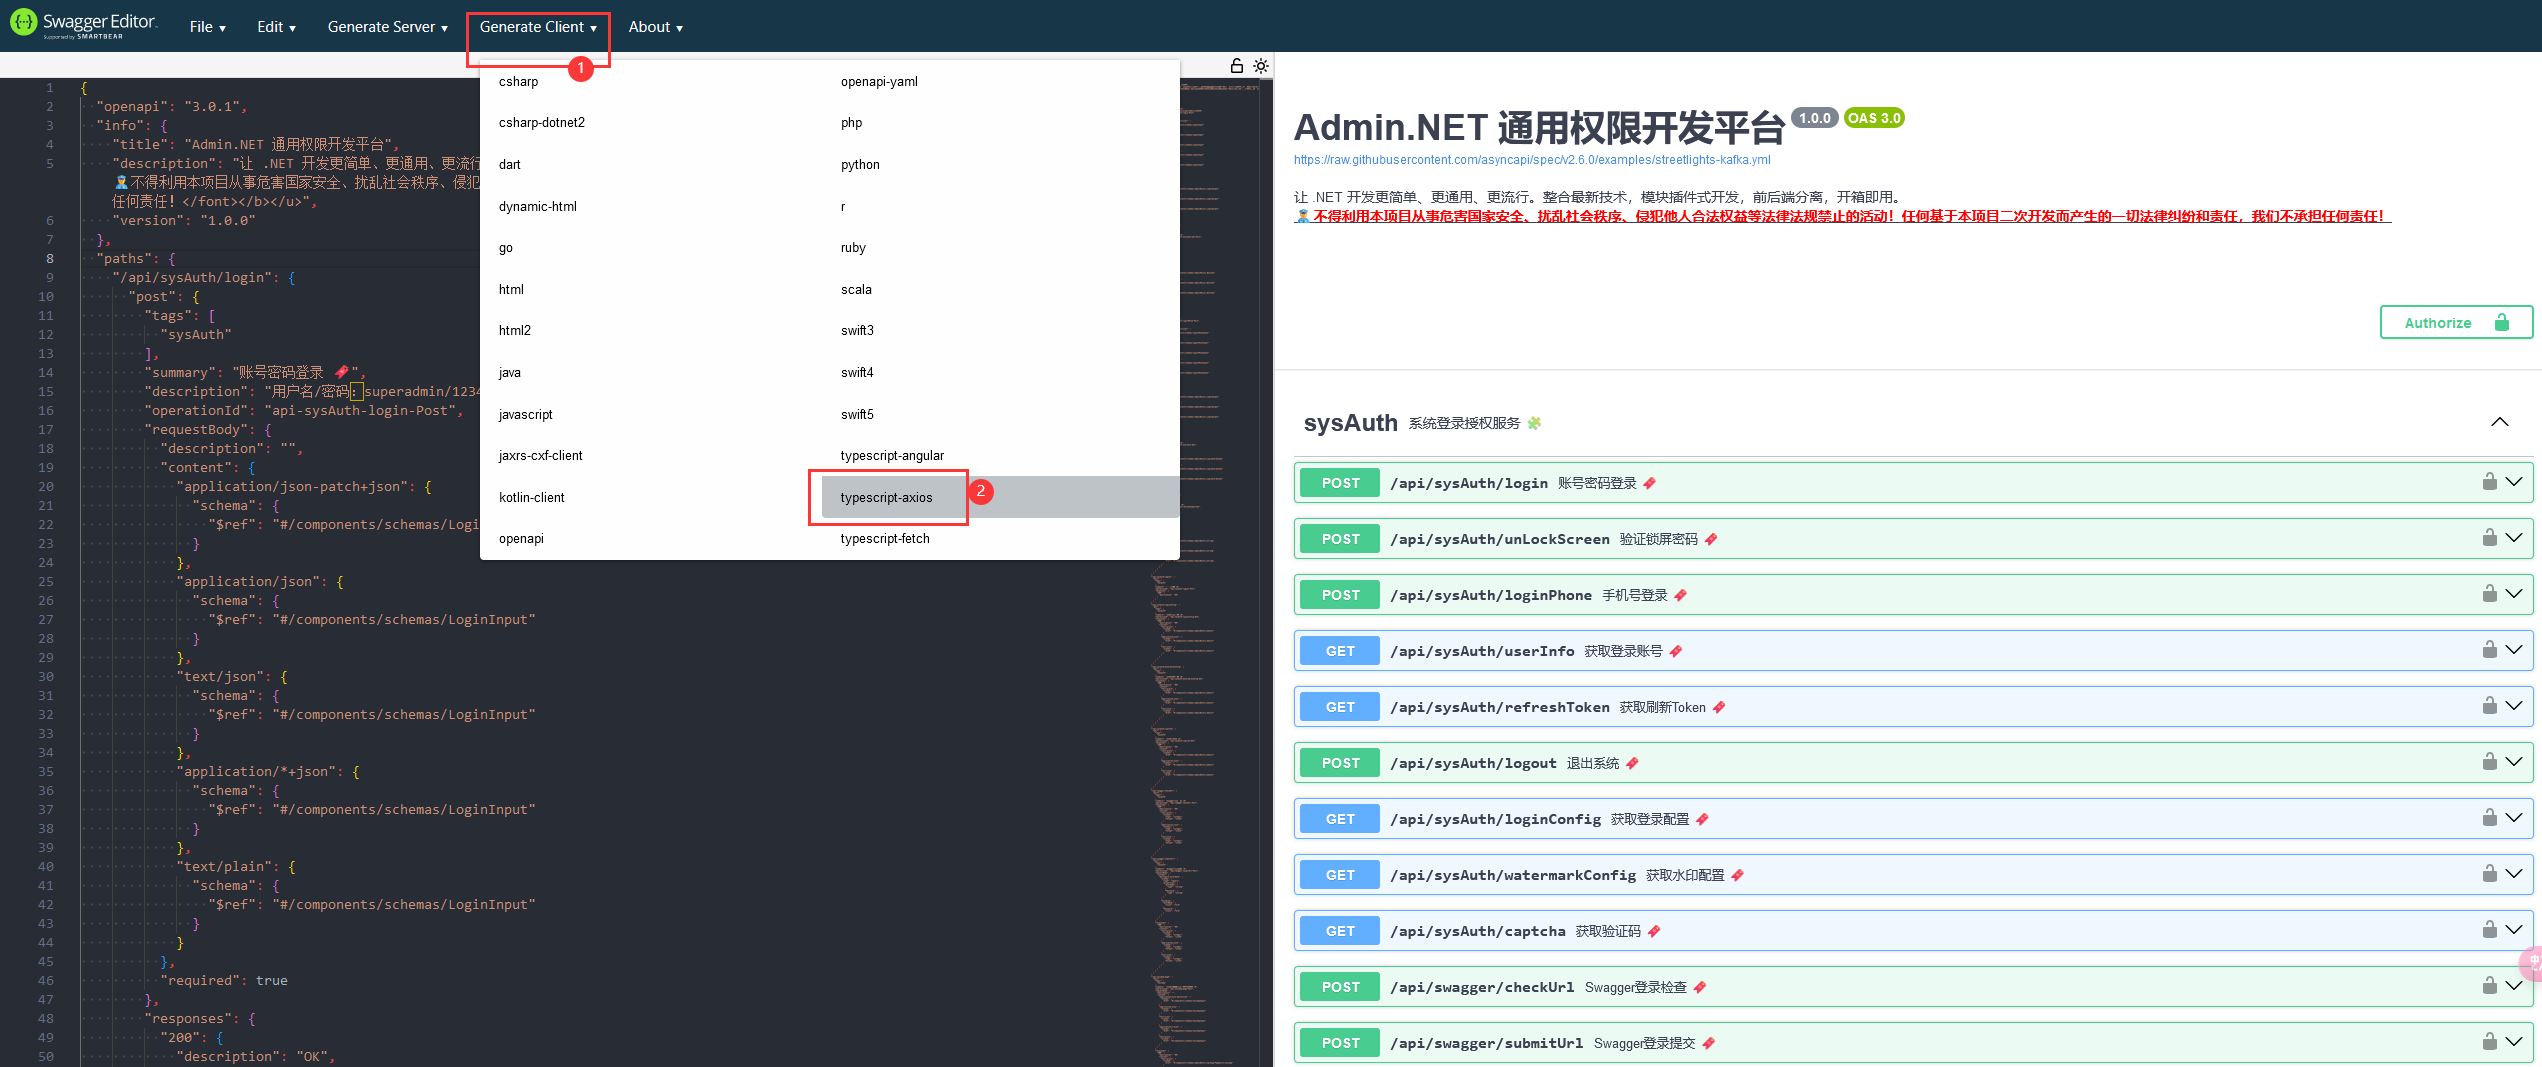Image resolution: width=2542 pixels, height=1067 pixels.
Task: Click lock icon on unLockScreen row
Action: click(2489, 538)
